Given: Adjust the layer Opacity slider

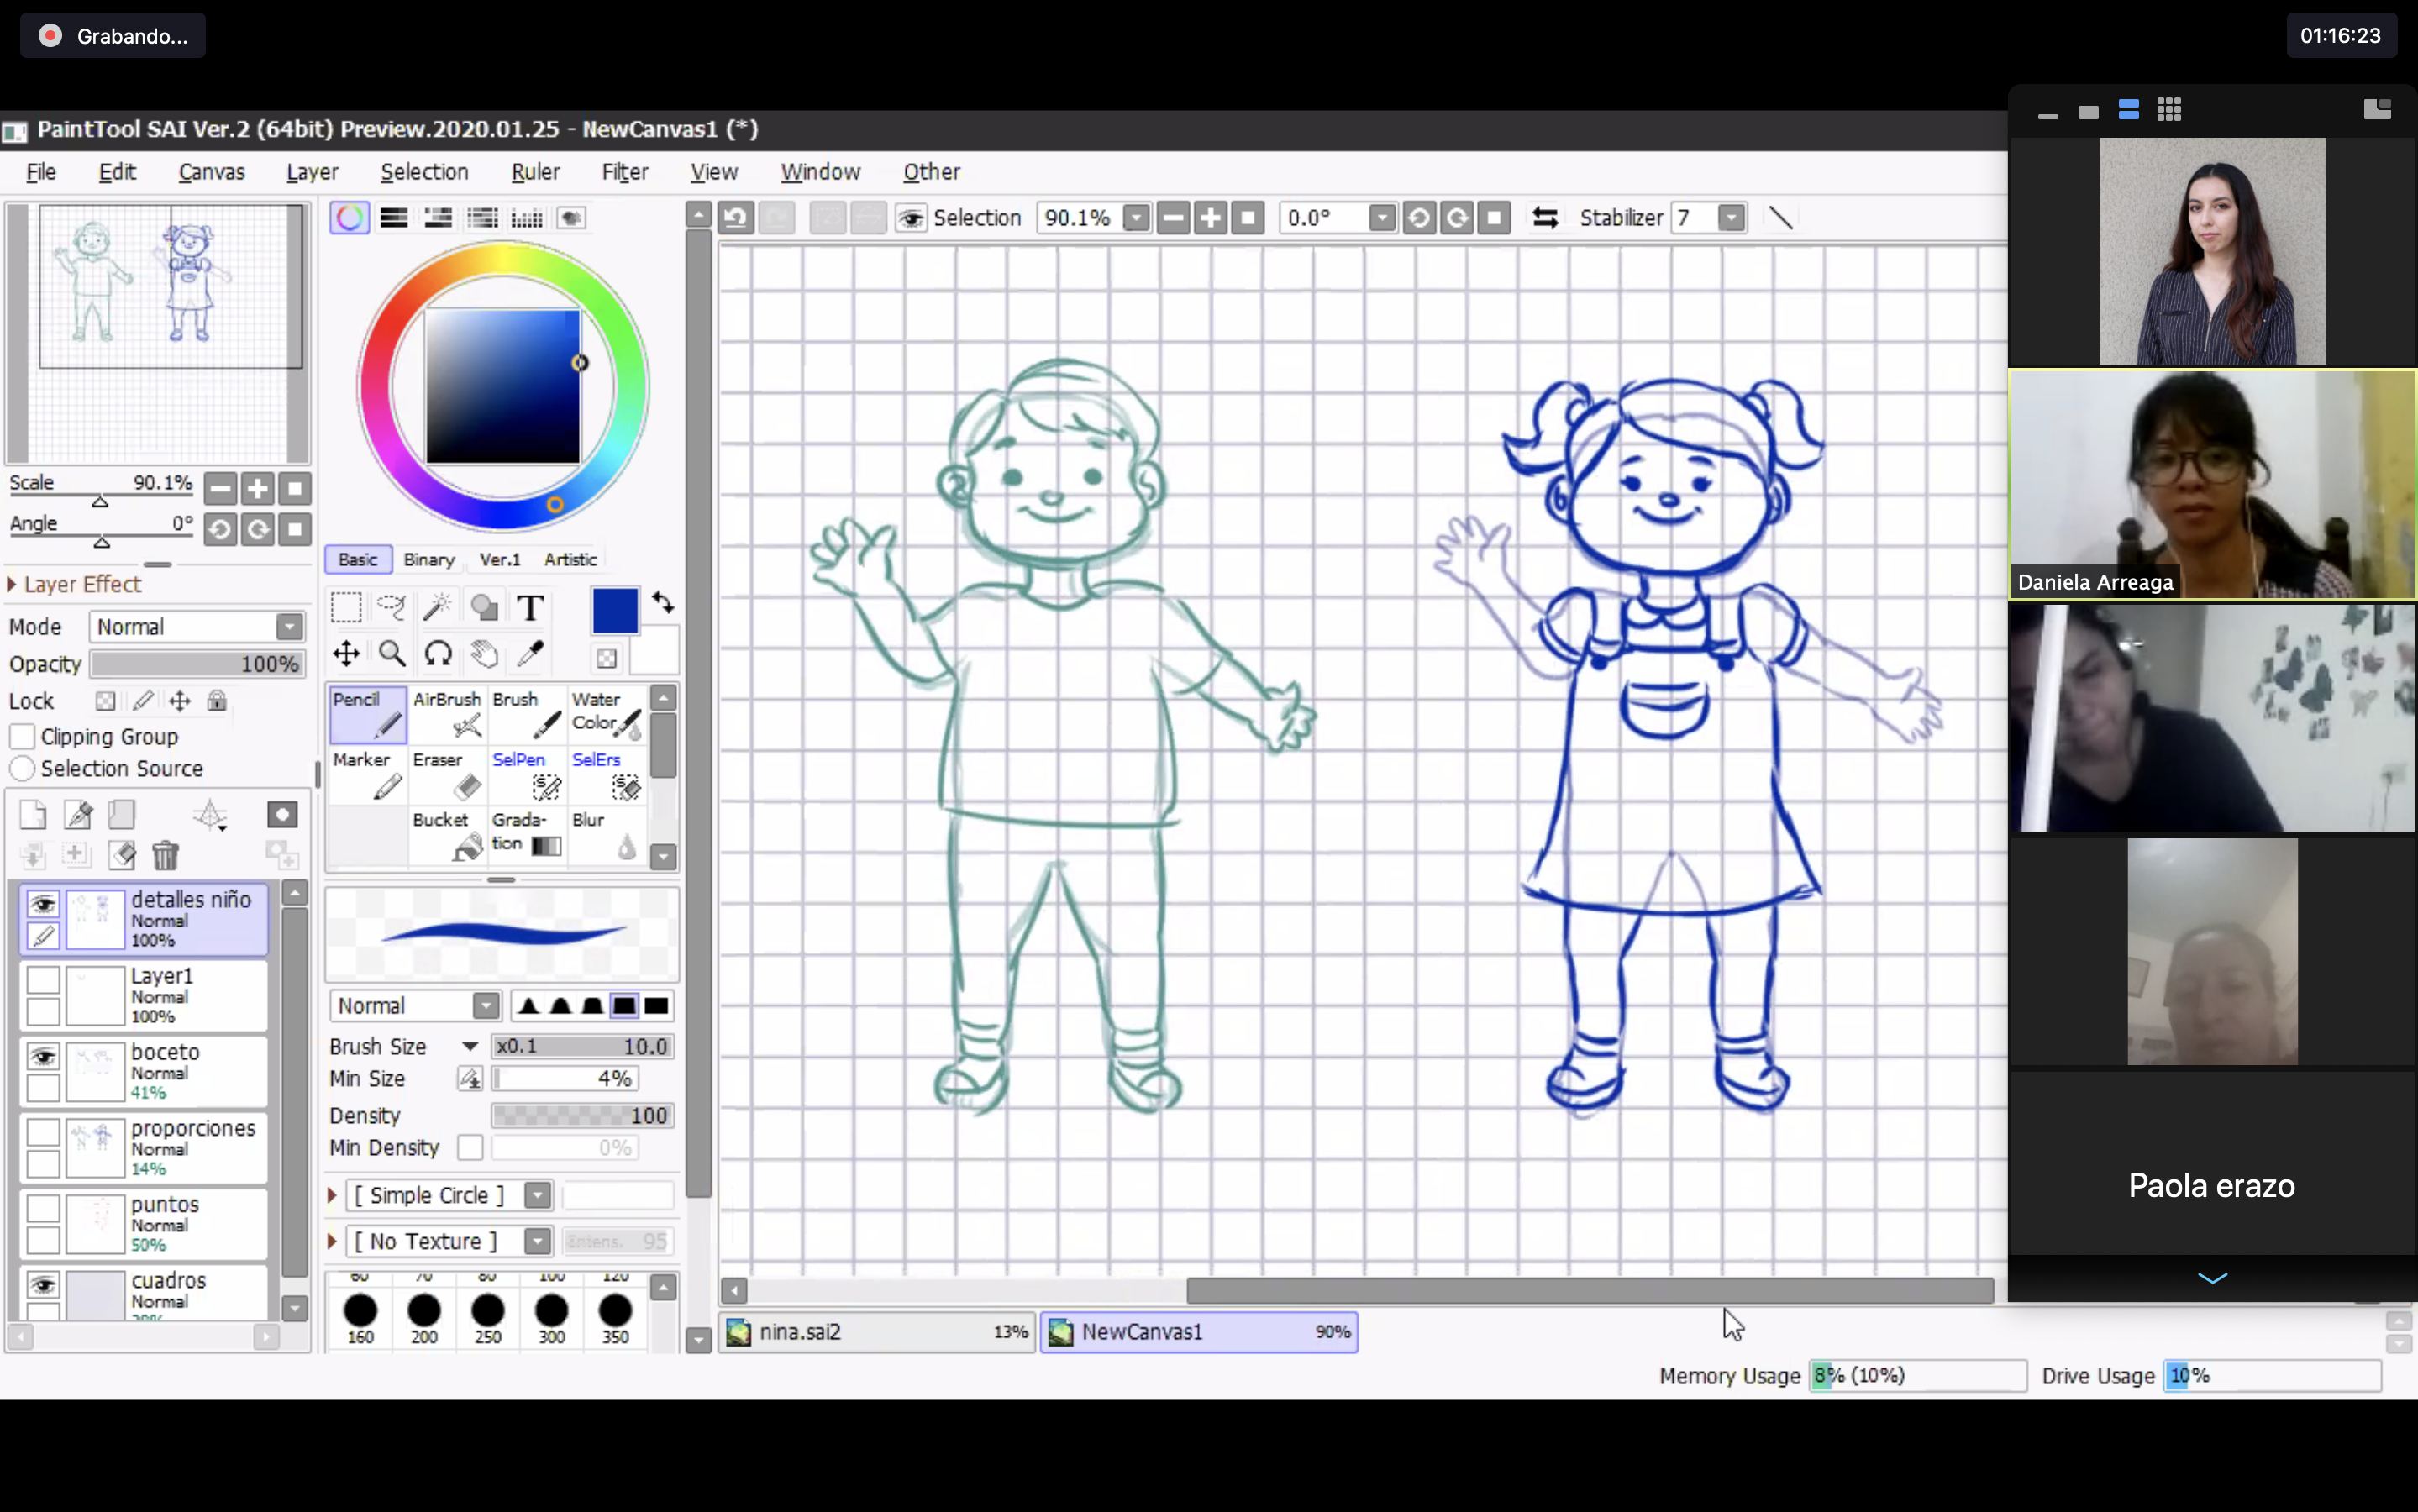Looking at the screenshot, I should coord(196,664).
